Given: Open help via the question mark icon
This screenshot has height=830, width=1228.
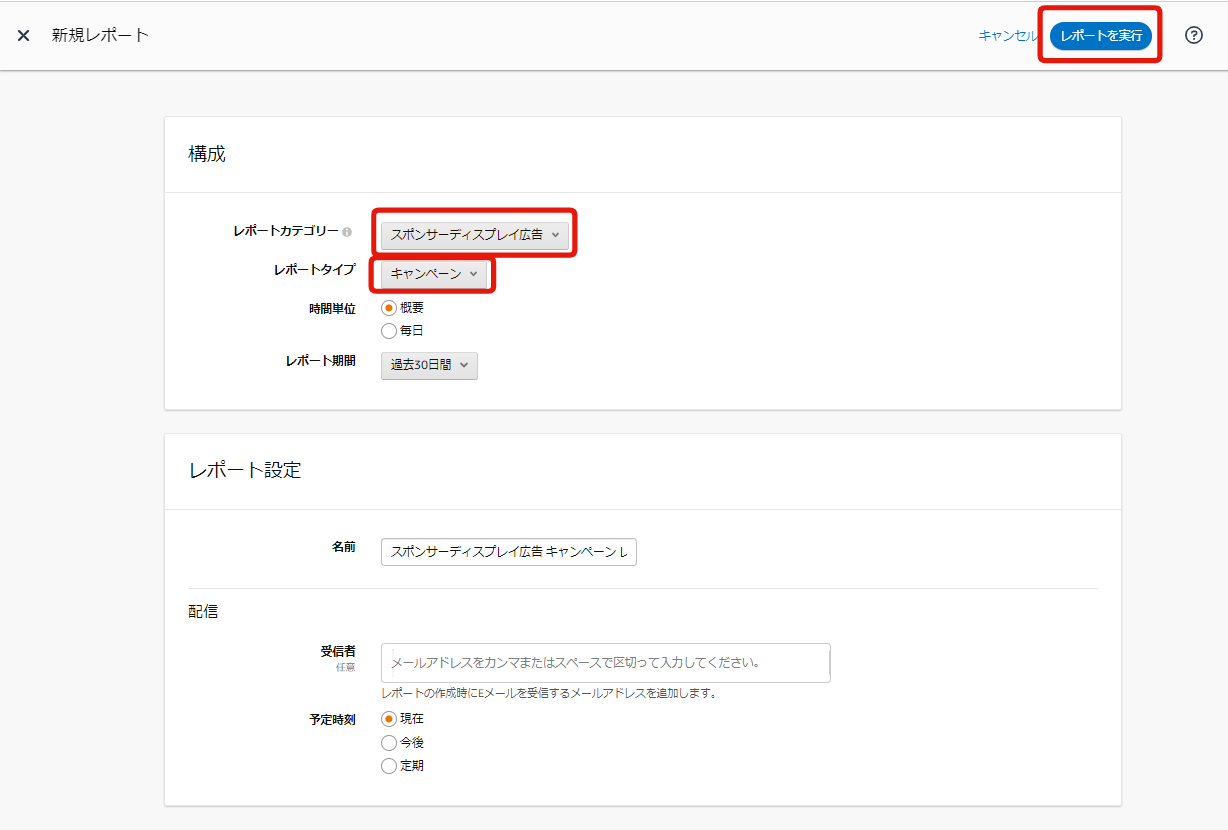Looking at the screenshot, I should pyautogui.click(x=1193, y=35).
